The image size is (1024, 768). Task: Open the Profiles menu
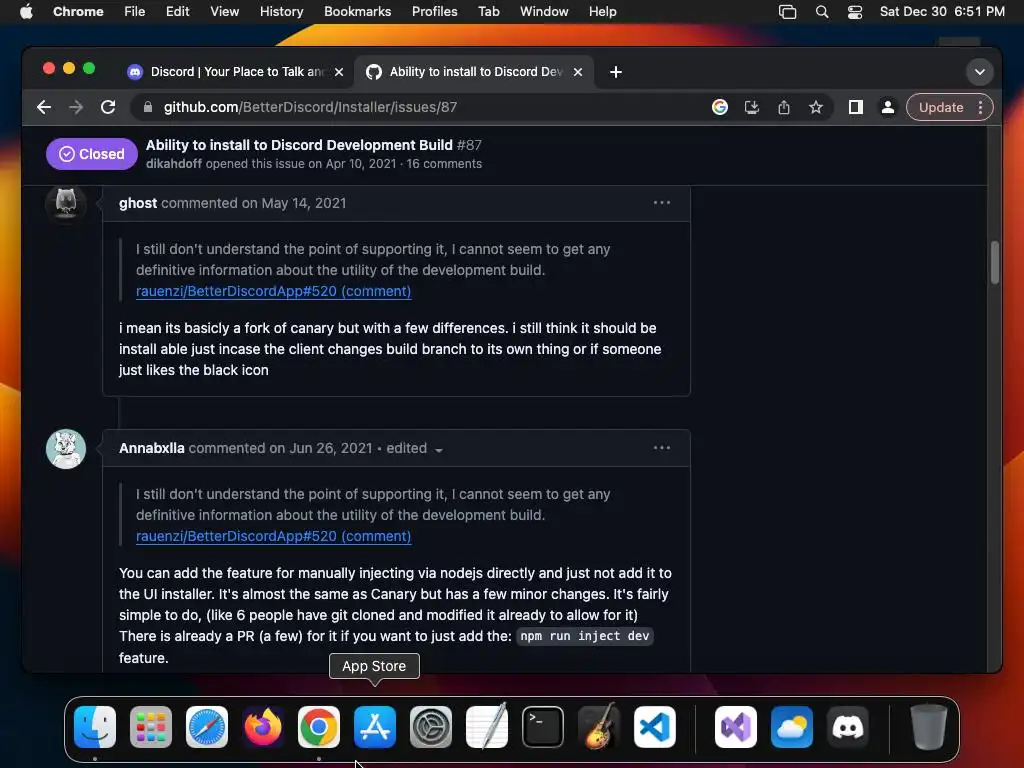click(434, 12)
